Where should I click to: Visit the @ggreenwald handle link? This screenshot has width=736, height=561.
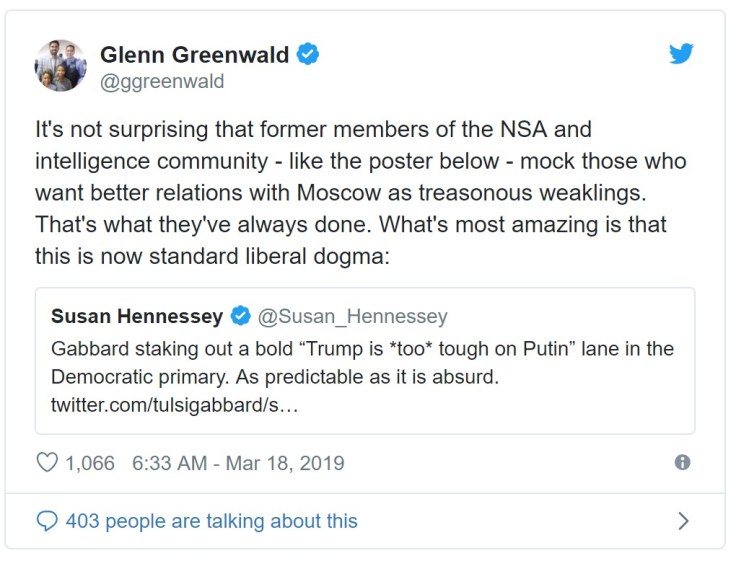tap(161, 81)
